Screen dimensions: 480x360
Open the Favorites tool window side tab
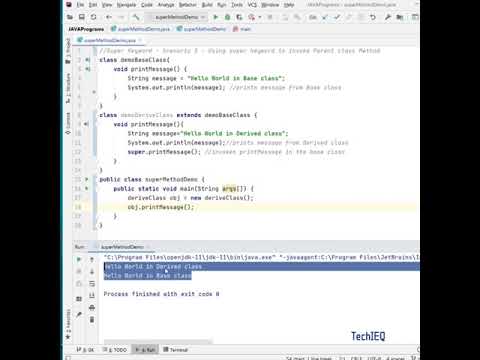68,324
